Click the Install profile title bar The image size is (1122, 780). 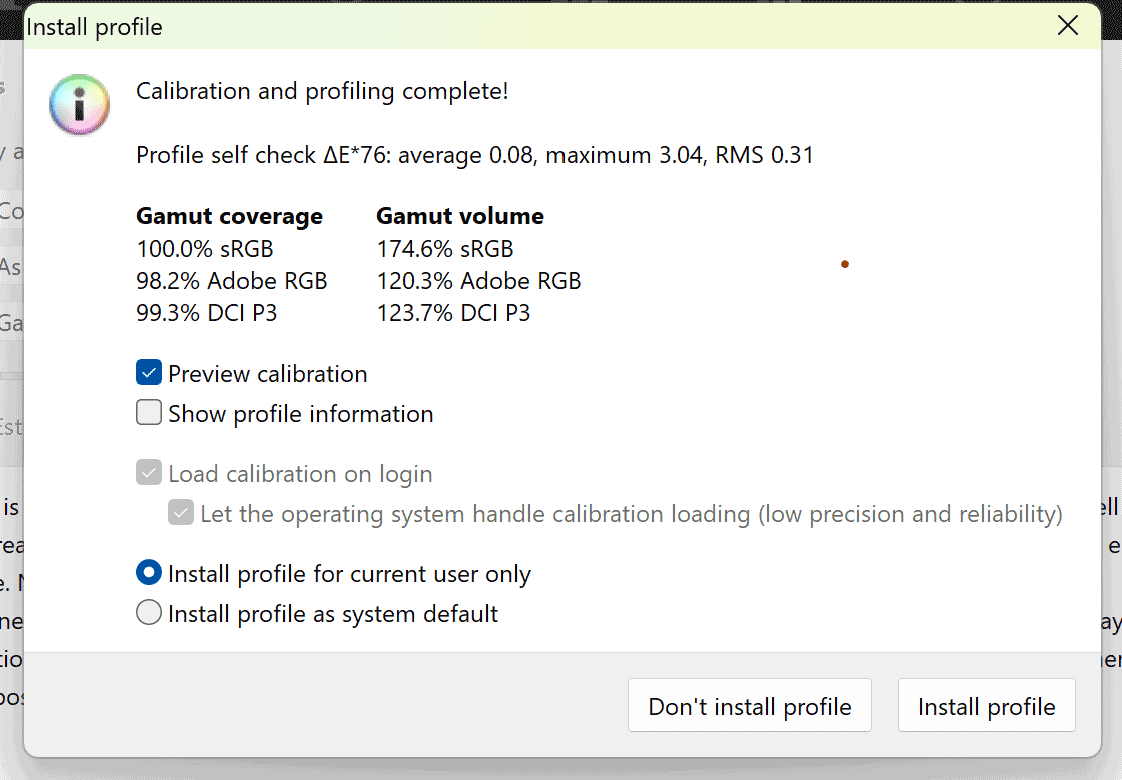point(500,27)
